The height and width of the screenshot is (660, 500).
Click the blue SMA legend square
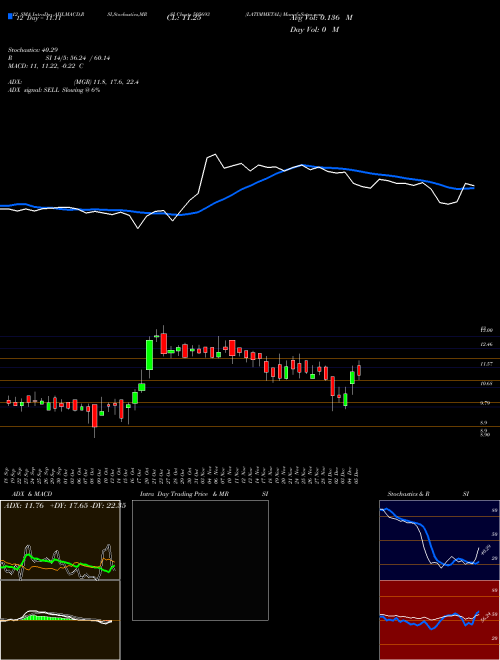click(x=11, y=16)
